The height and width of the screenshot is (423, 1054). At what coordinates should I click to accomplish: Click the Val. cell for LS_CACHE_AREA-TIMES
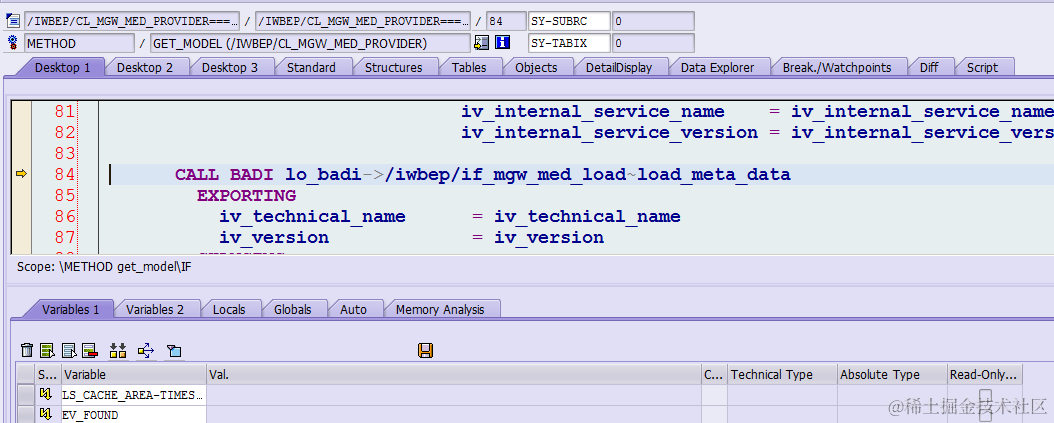454,395
